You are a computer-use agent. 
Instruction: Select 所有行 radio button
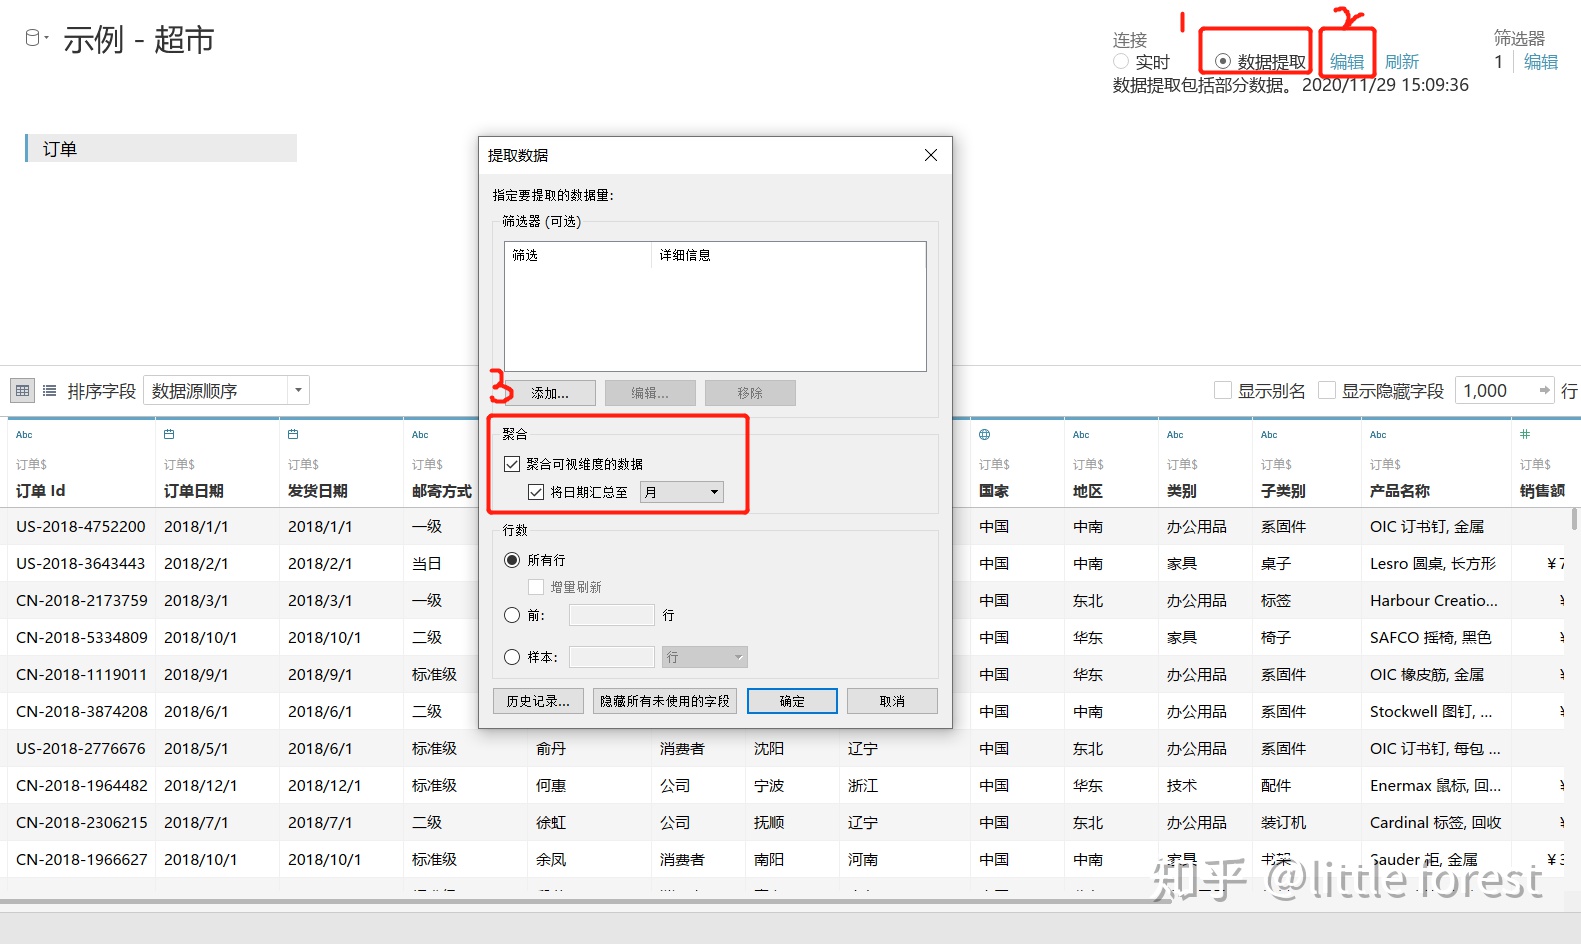pos(512,560)
